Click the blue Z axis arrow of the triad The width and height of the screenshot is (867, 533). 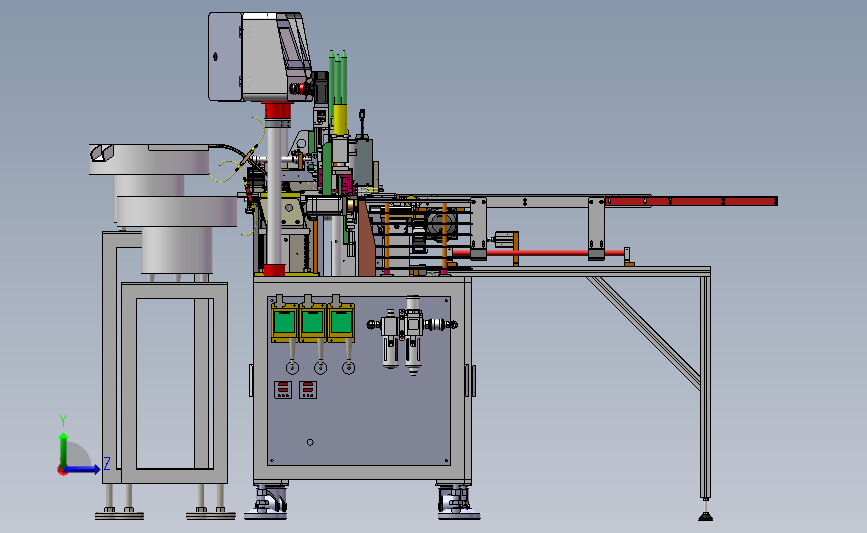coord(83,470)
